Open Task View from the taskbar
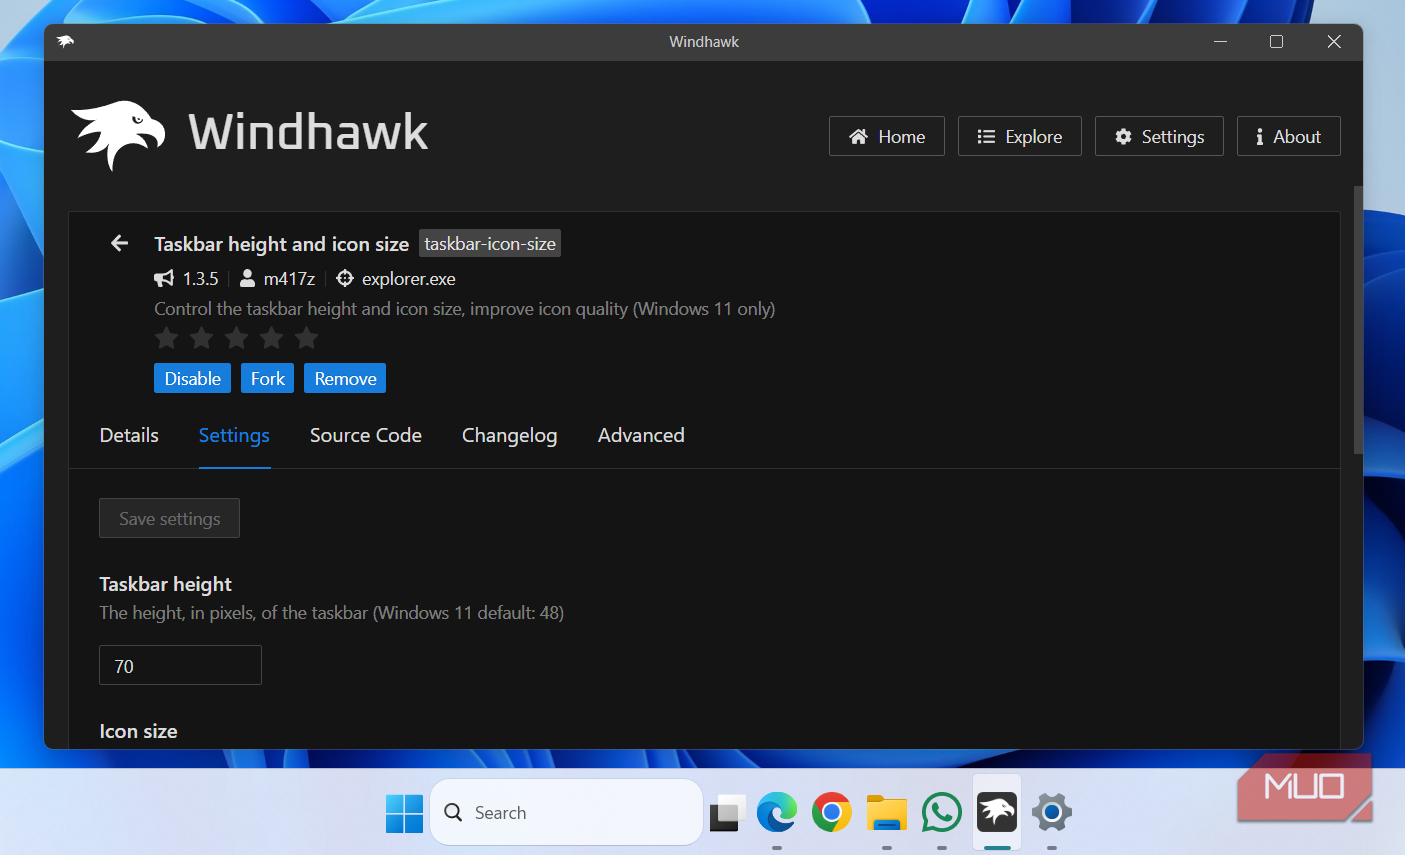This screenshot has width=1405, height=855. (x=727, y=813)
